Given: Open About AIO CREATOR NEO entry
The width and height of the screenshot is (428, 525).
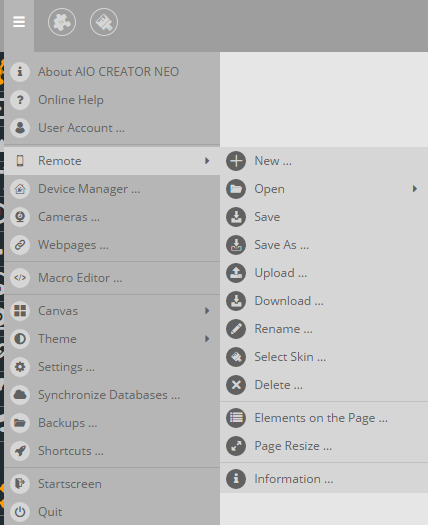Looking at the screenshot, I should [112, 72].
